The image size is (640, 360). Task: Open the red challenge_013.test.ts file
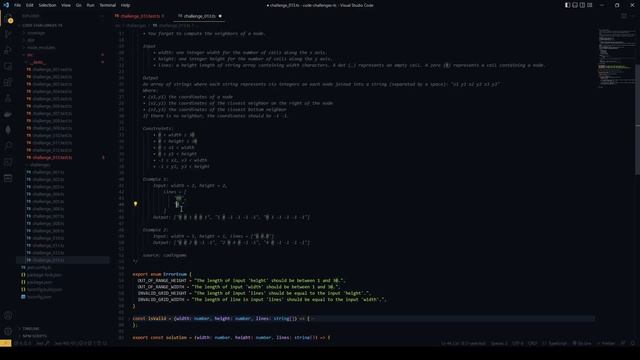point(52,158)
